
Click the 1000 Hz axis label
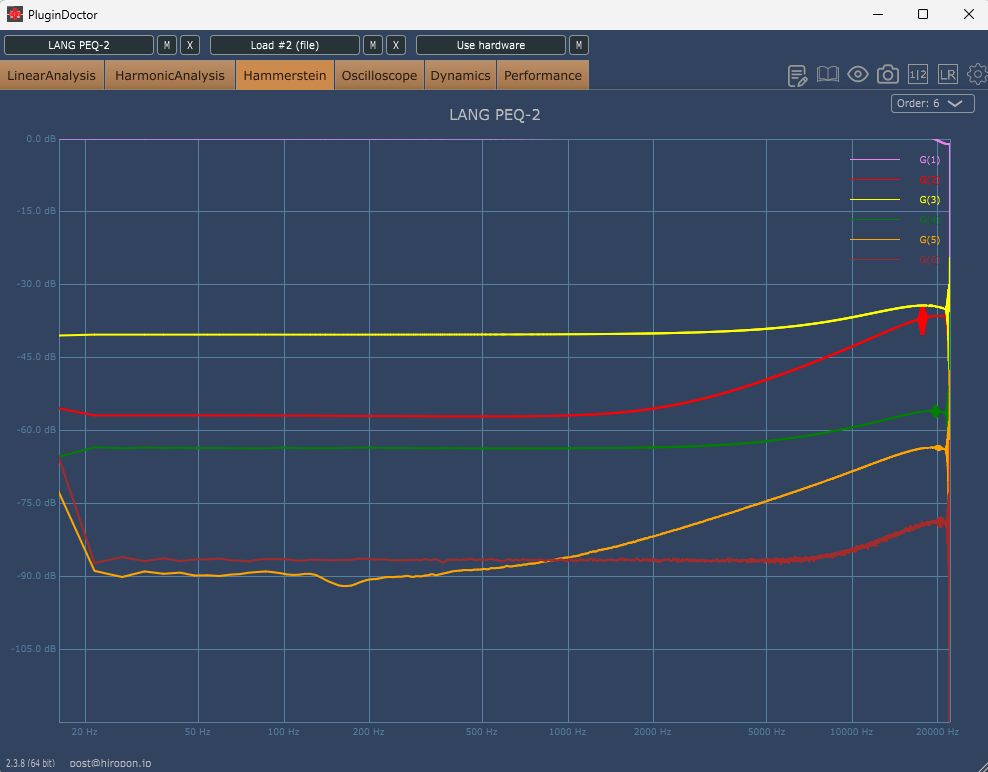click(x=568, y=732)
